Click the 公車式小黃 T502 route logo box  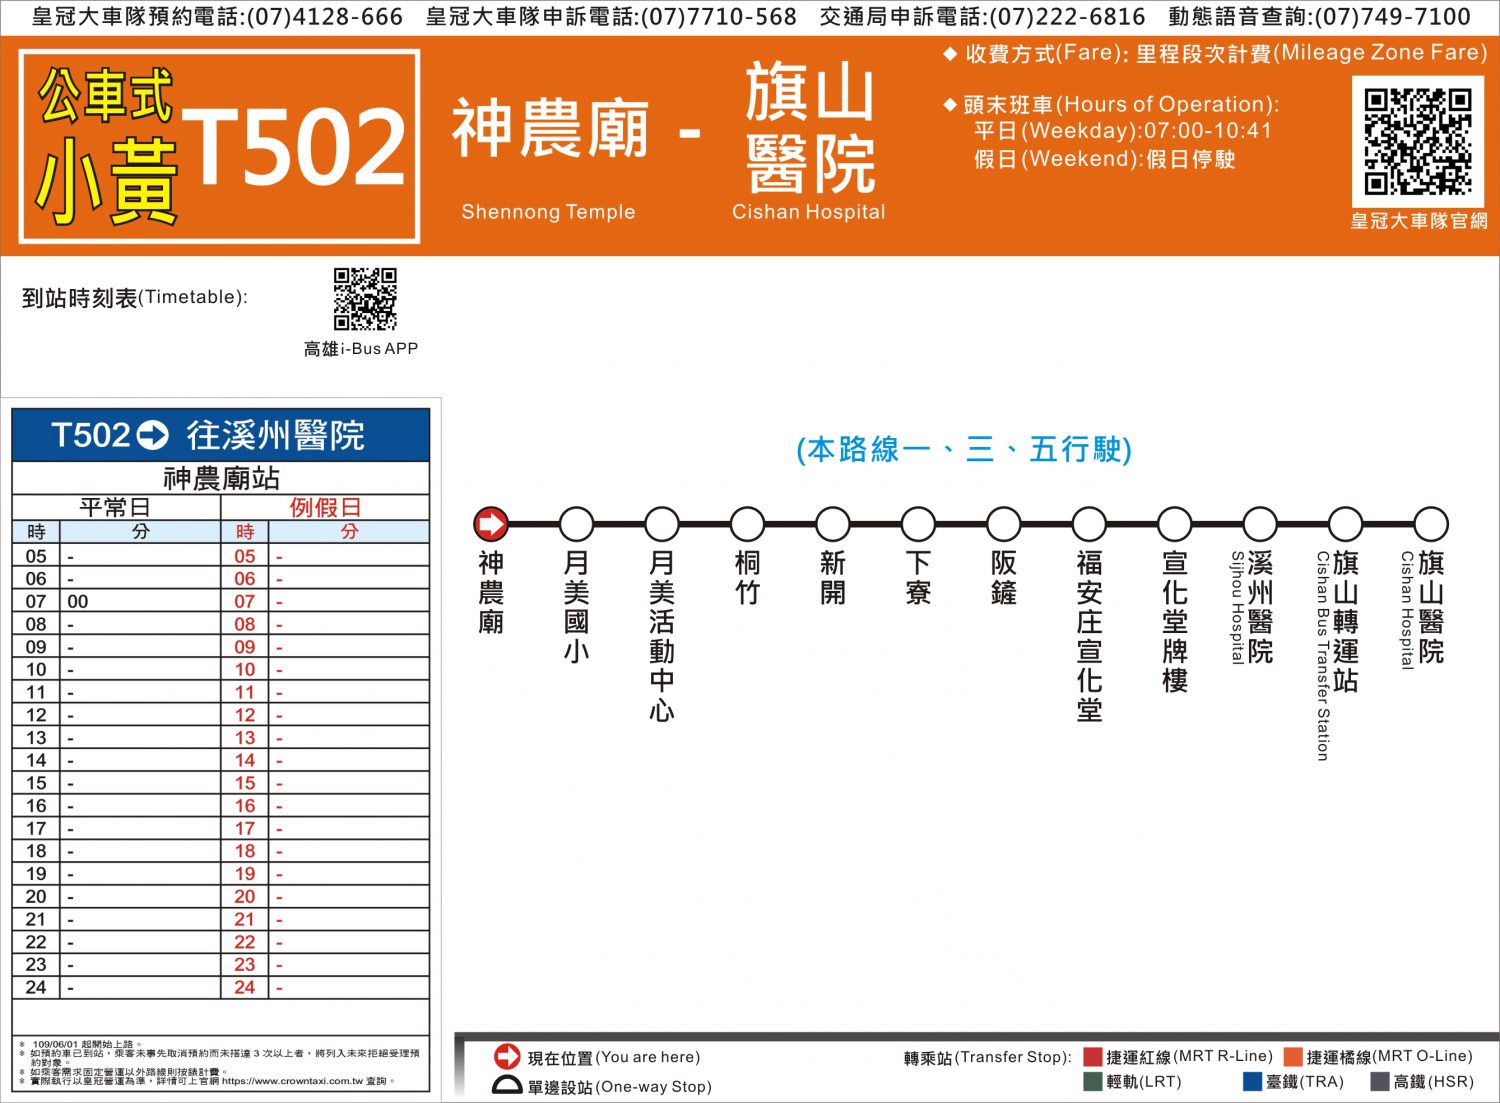point(219,147)
